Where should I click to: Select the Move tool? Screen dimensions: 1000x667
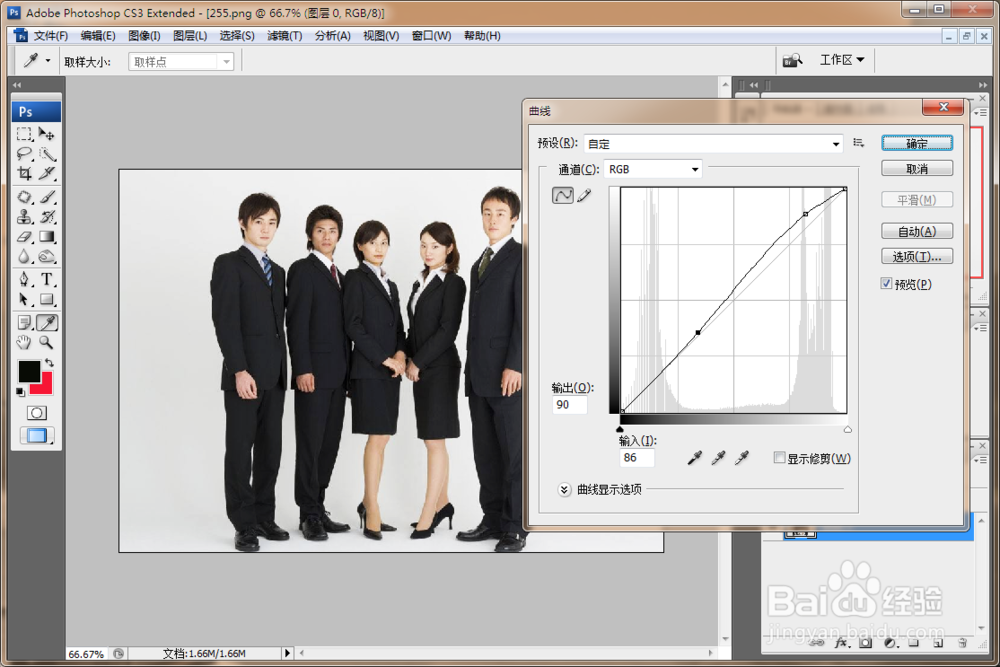click(47, 134)
